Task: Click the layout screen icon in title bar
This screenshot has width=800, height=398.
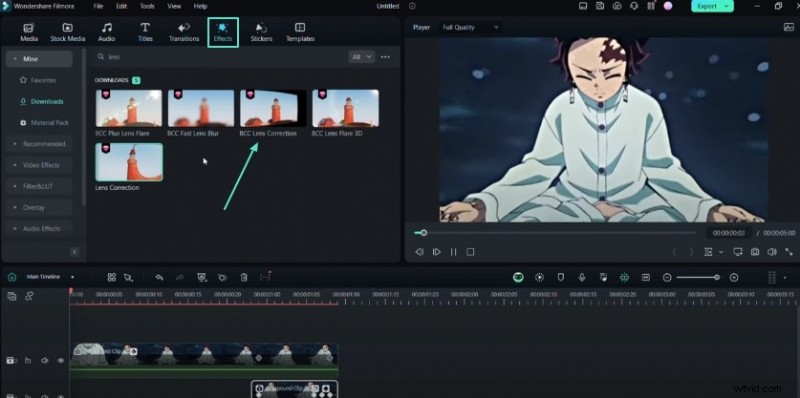Action: [584, 6]
